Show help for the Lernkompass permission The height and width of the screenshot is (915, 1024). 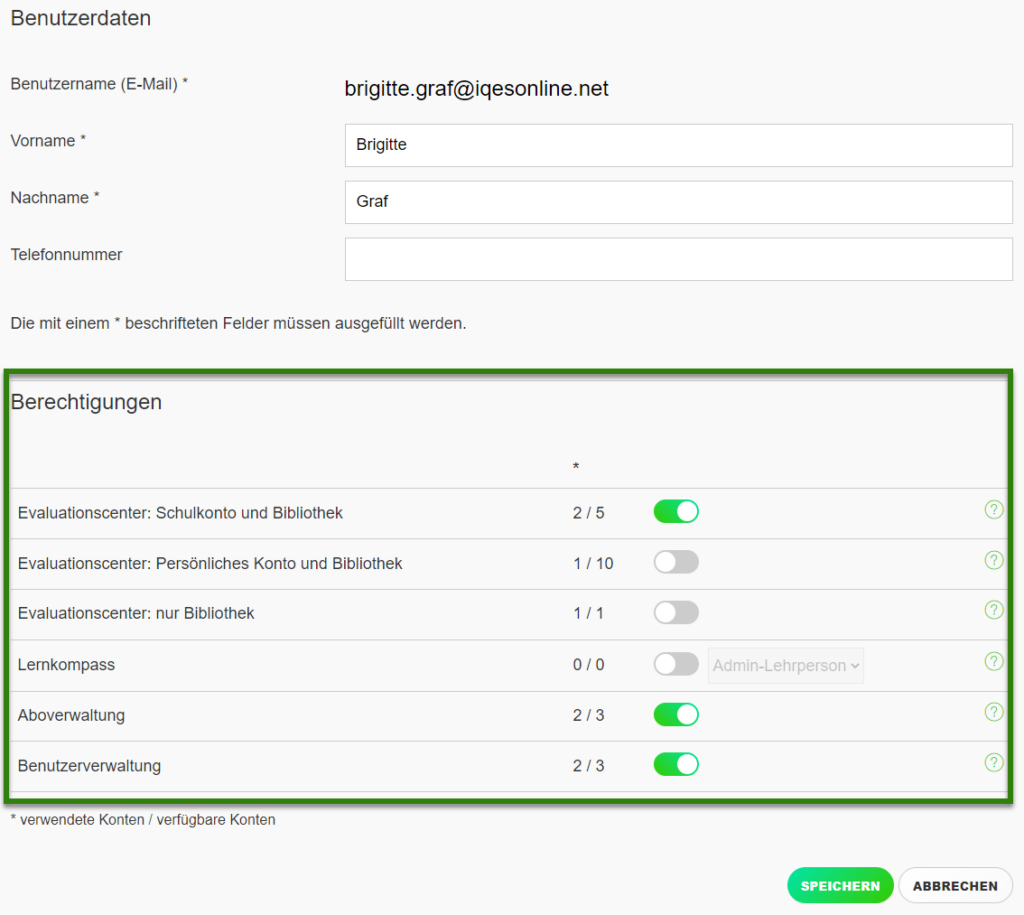pos(993,662)
